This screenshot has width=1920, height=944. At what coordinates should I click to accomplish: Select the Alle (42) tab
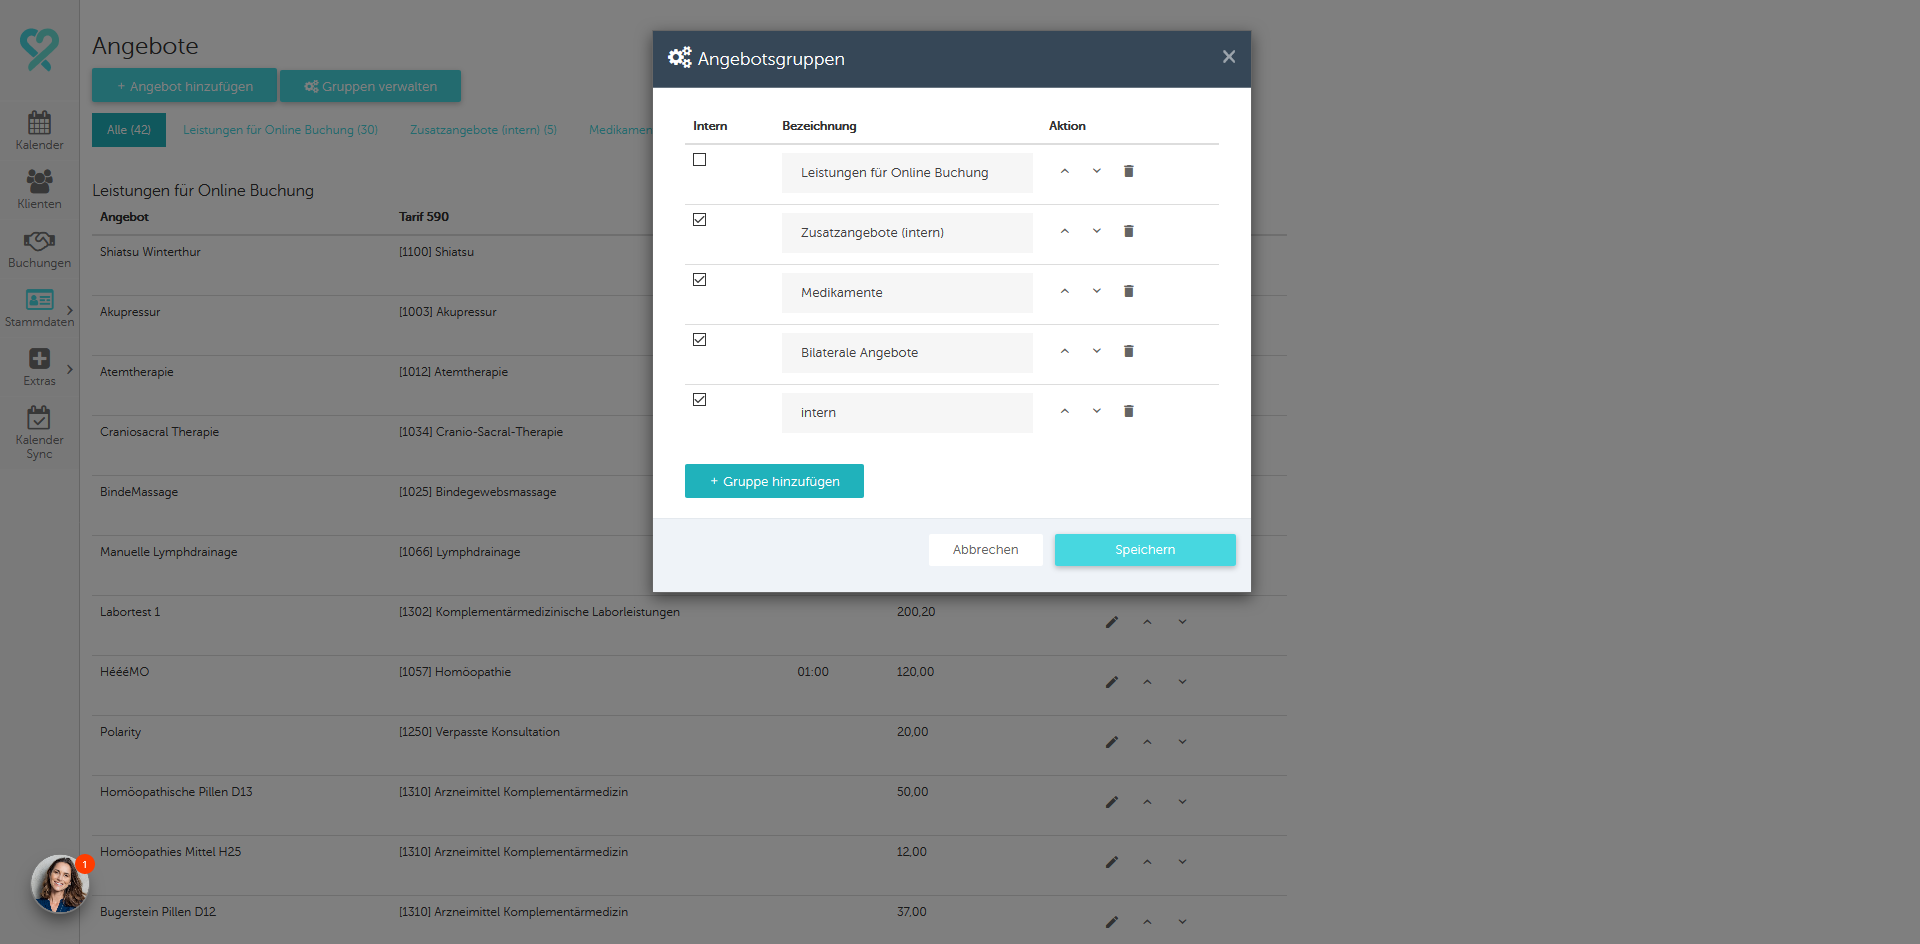[129, 130]
